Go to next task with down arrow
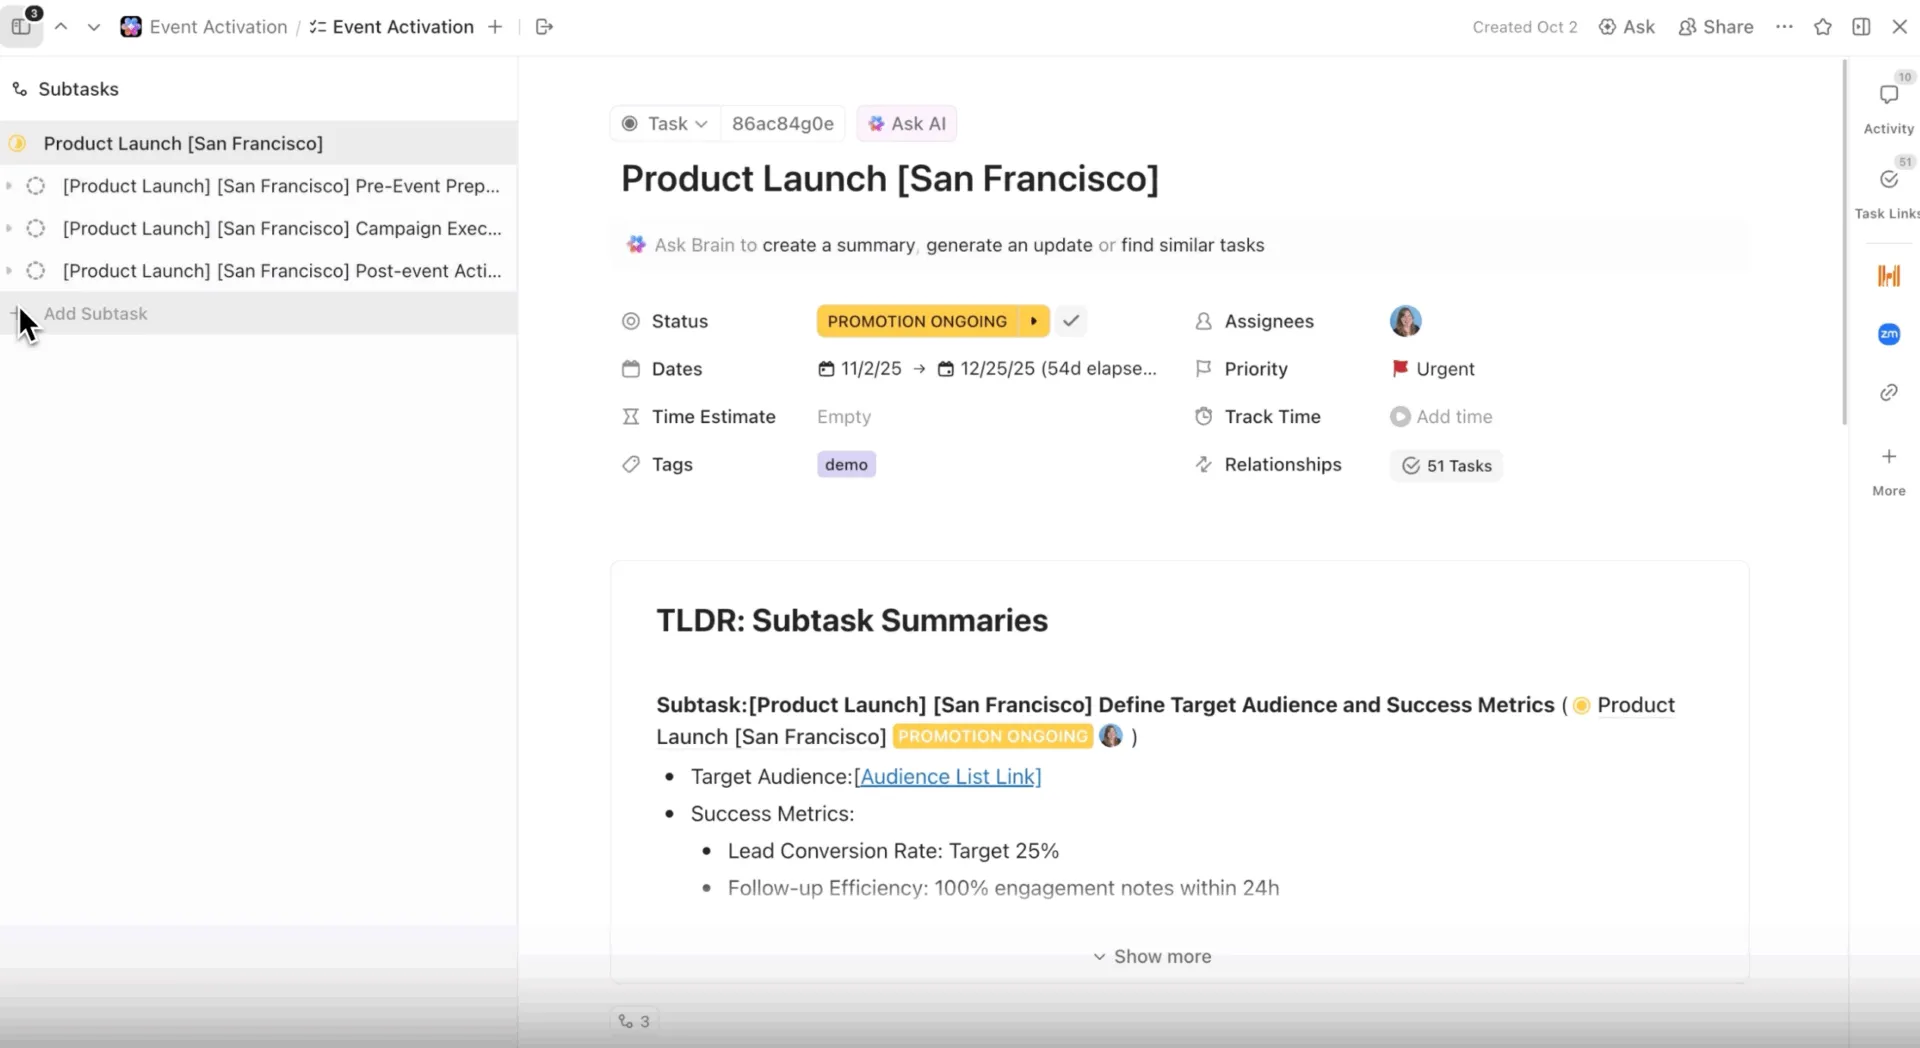 [x=94, y=27]
